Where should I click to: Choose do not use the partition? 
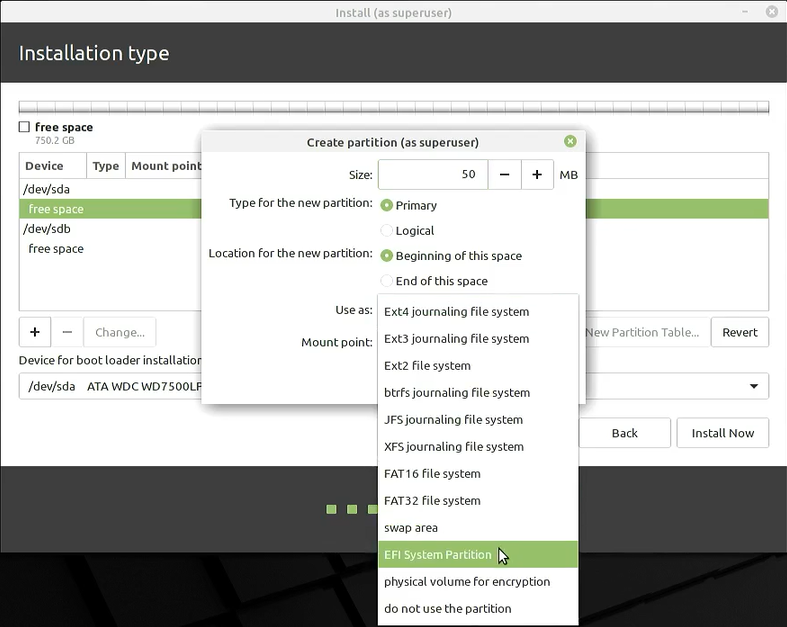[x=447, y=608]
